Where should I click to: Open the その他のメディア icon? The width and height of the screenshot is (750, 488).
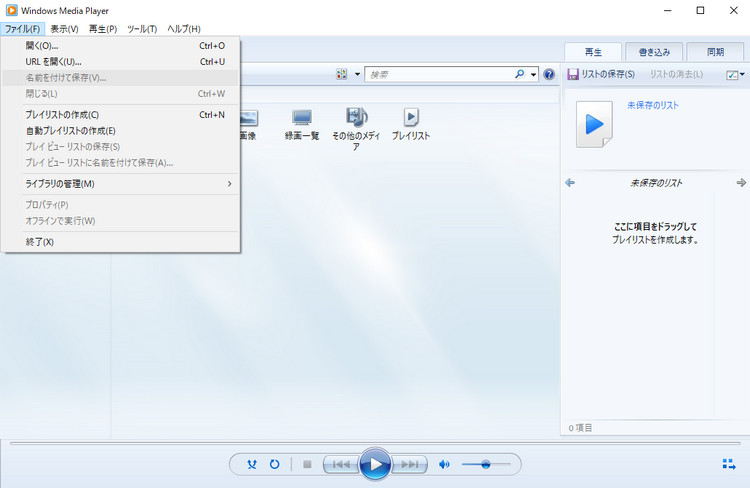356,129
